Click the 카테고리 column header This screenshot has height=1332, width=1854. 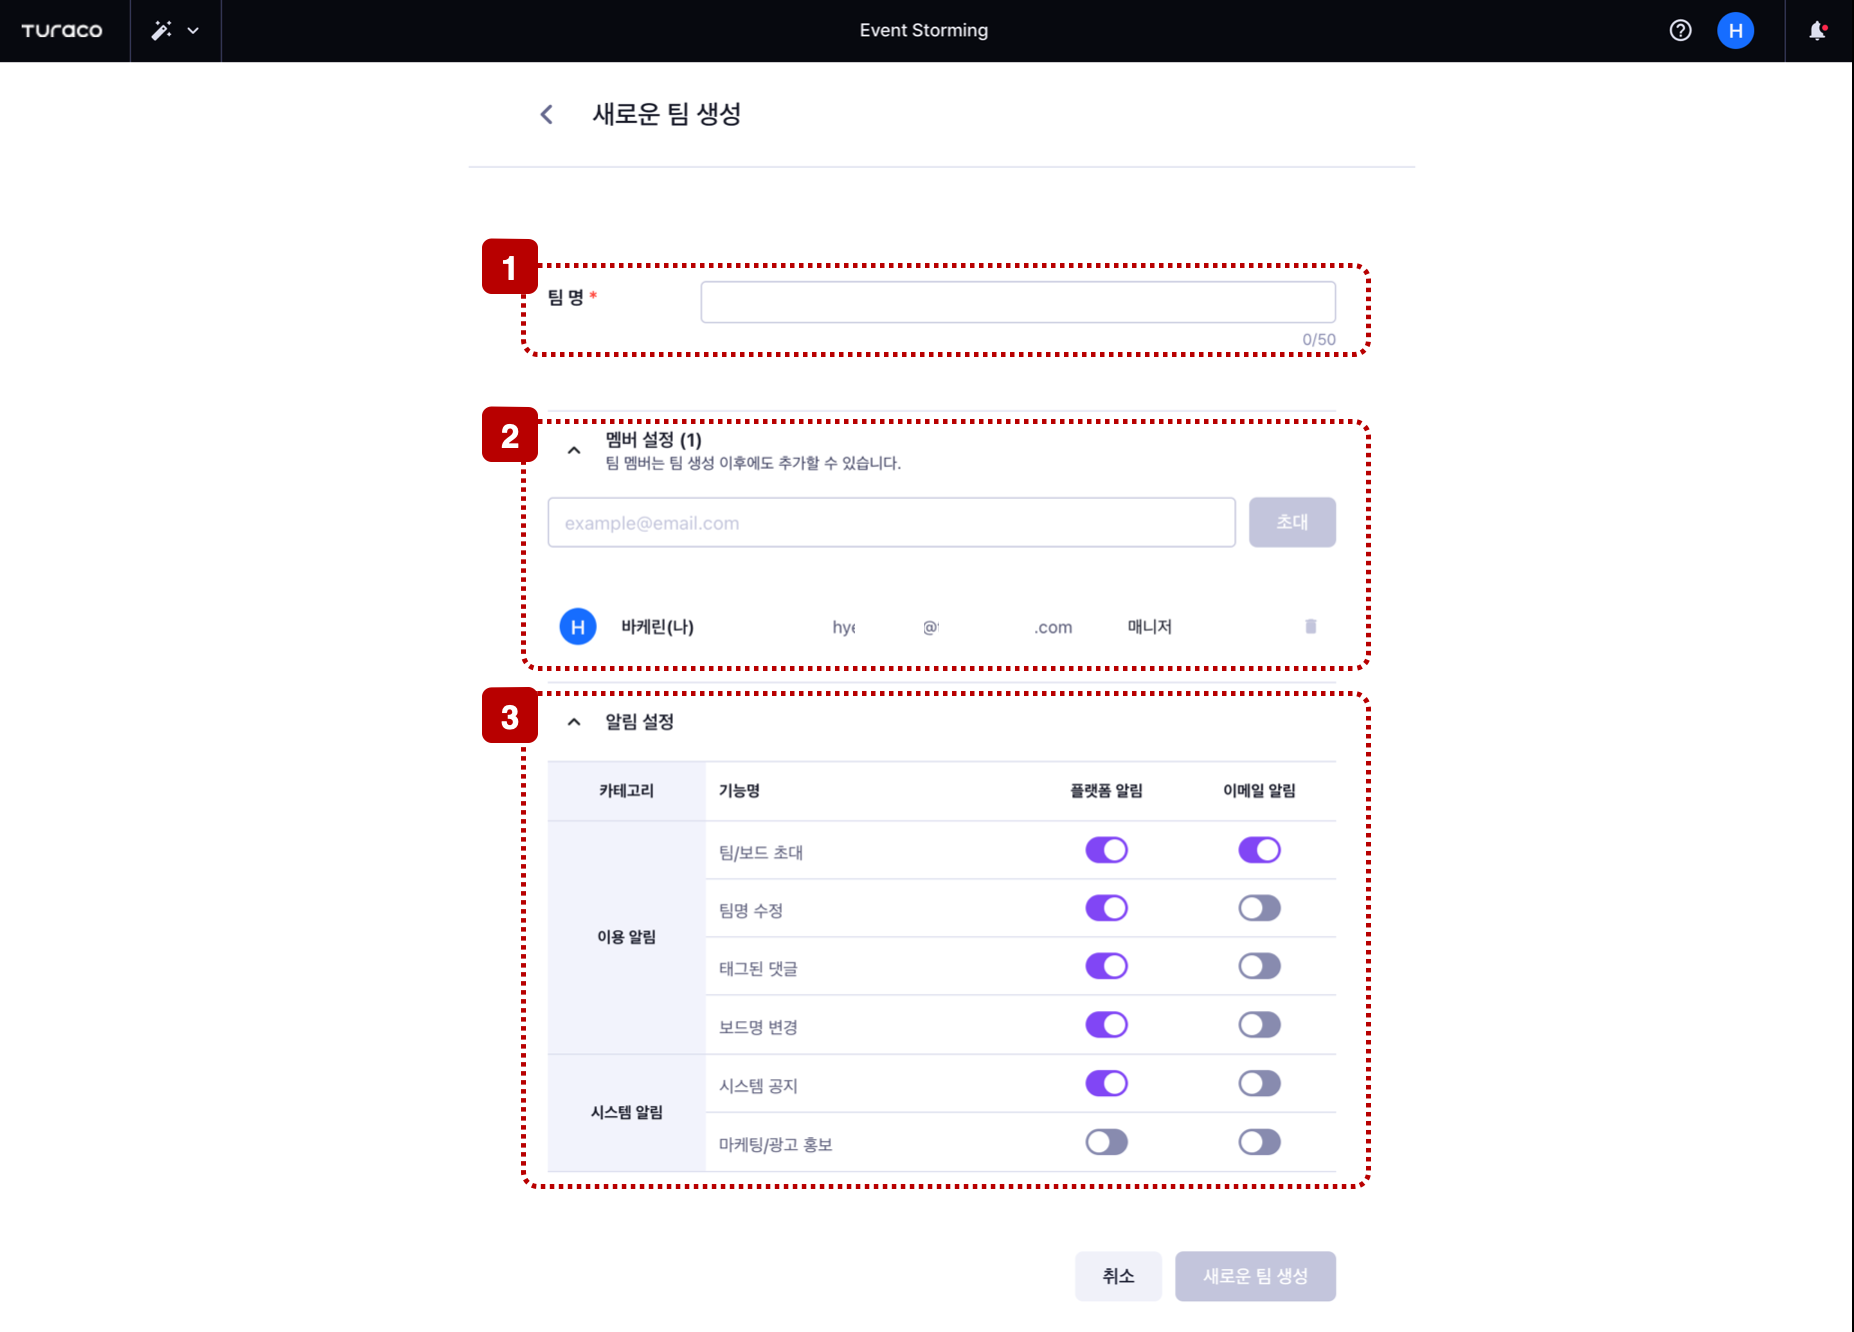pos(626,790)
